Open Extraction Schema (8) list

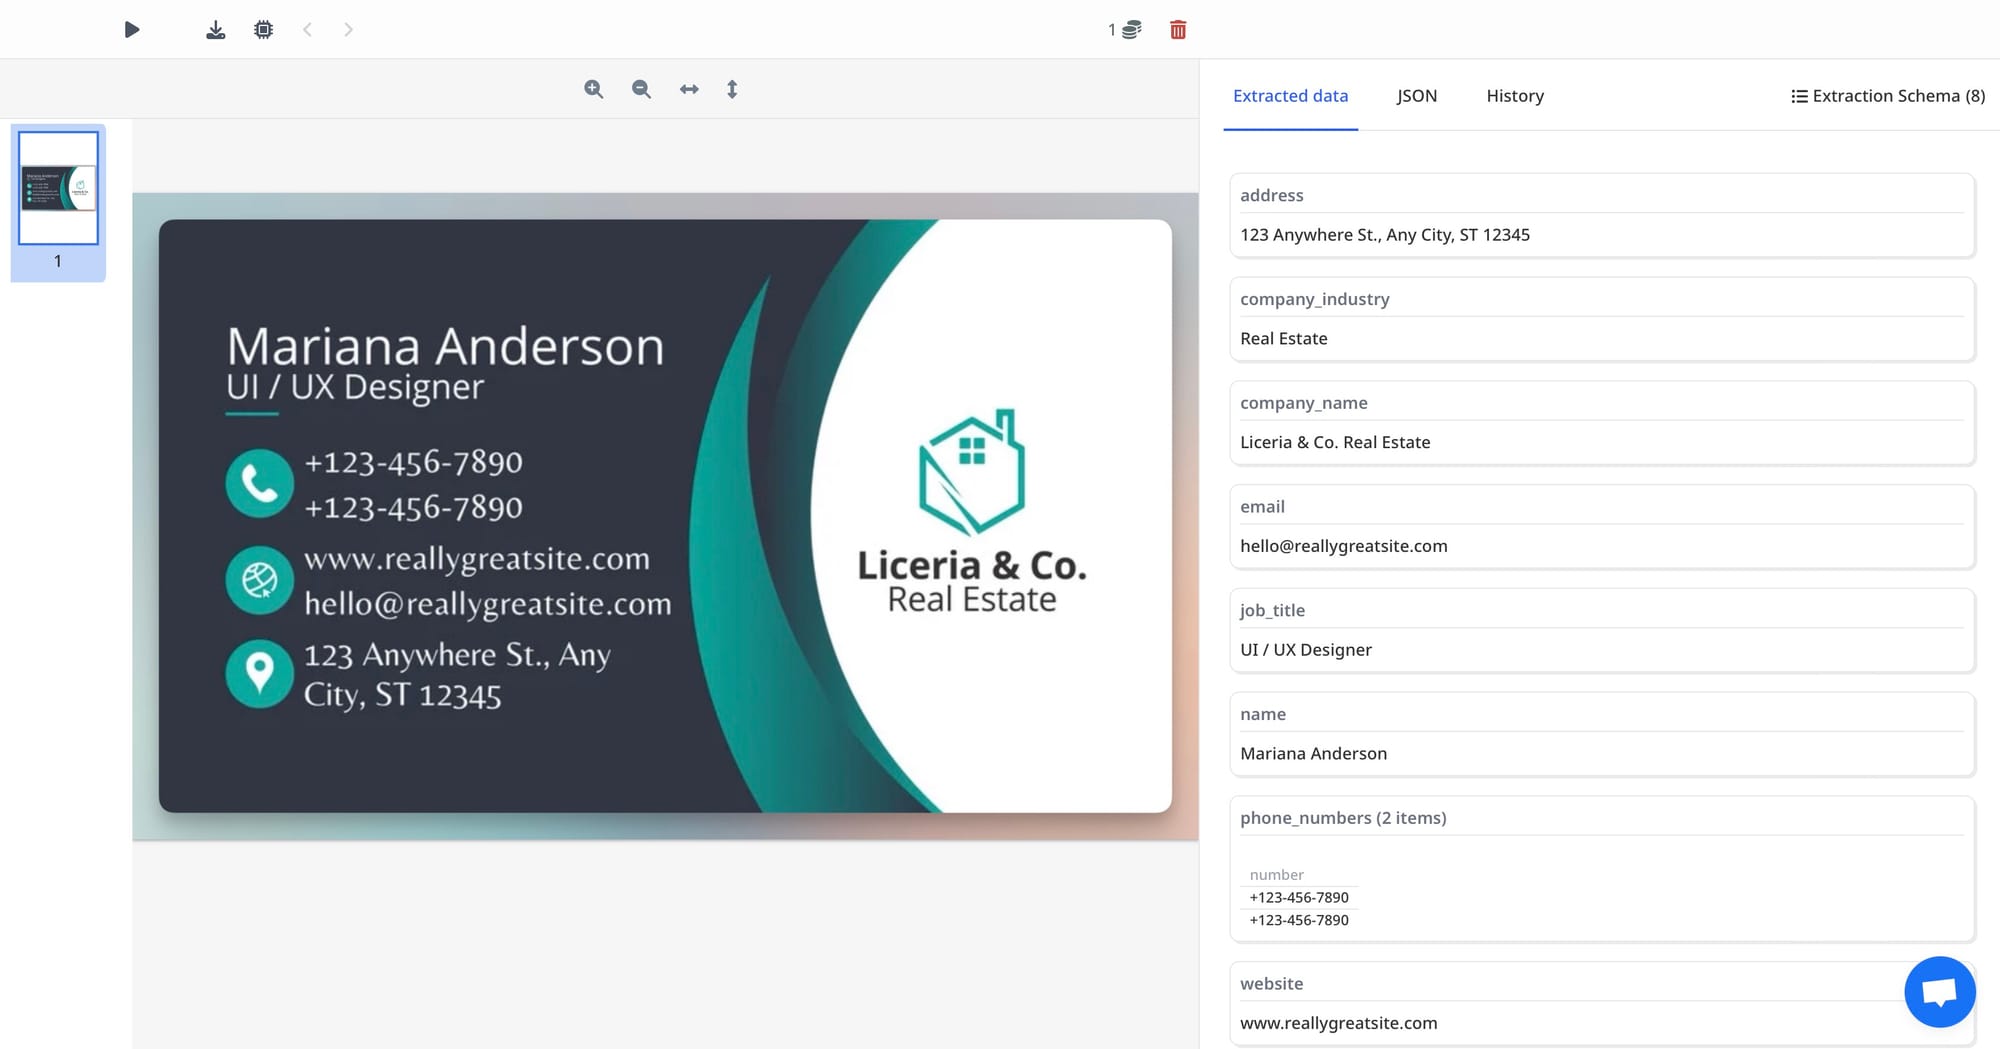coord(1887,96)
